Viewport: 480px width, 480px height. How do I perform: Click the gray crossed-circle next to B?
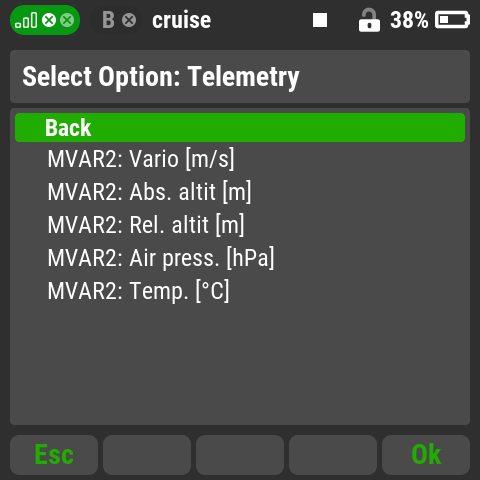tap(129, 20)
